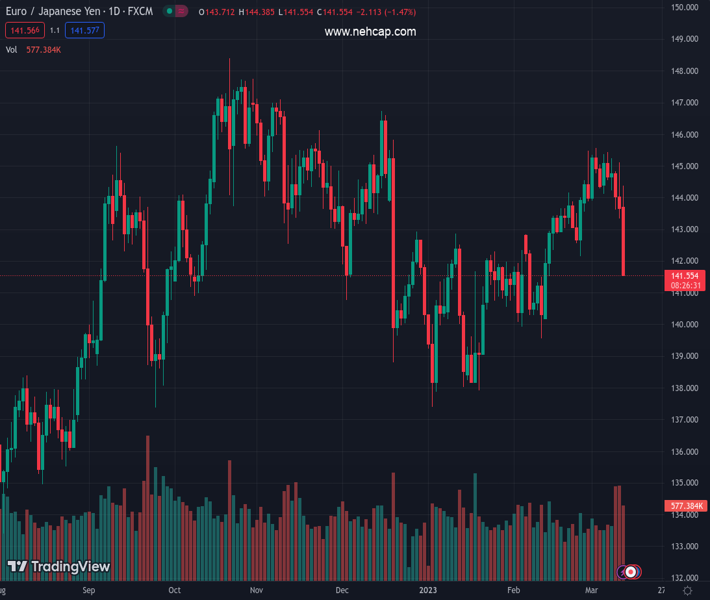Select the Vol indicator label

point(12,49)
